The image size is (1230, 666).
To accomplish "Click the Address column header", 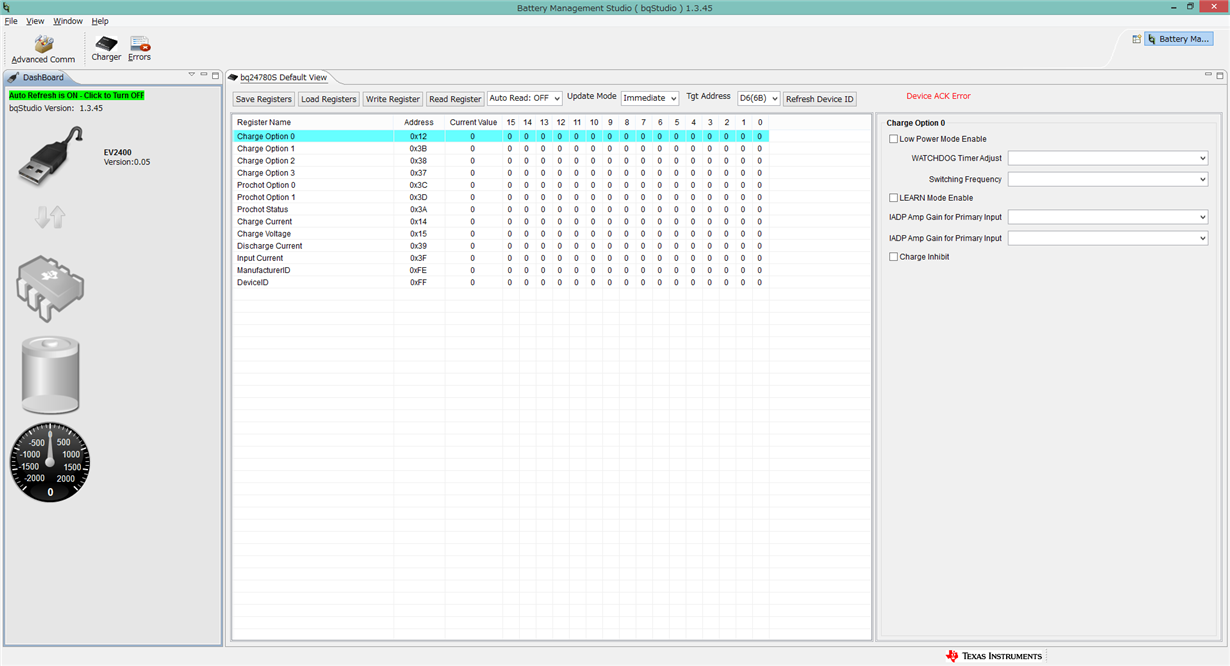I will click(419, 122).
